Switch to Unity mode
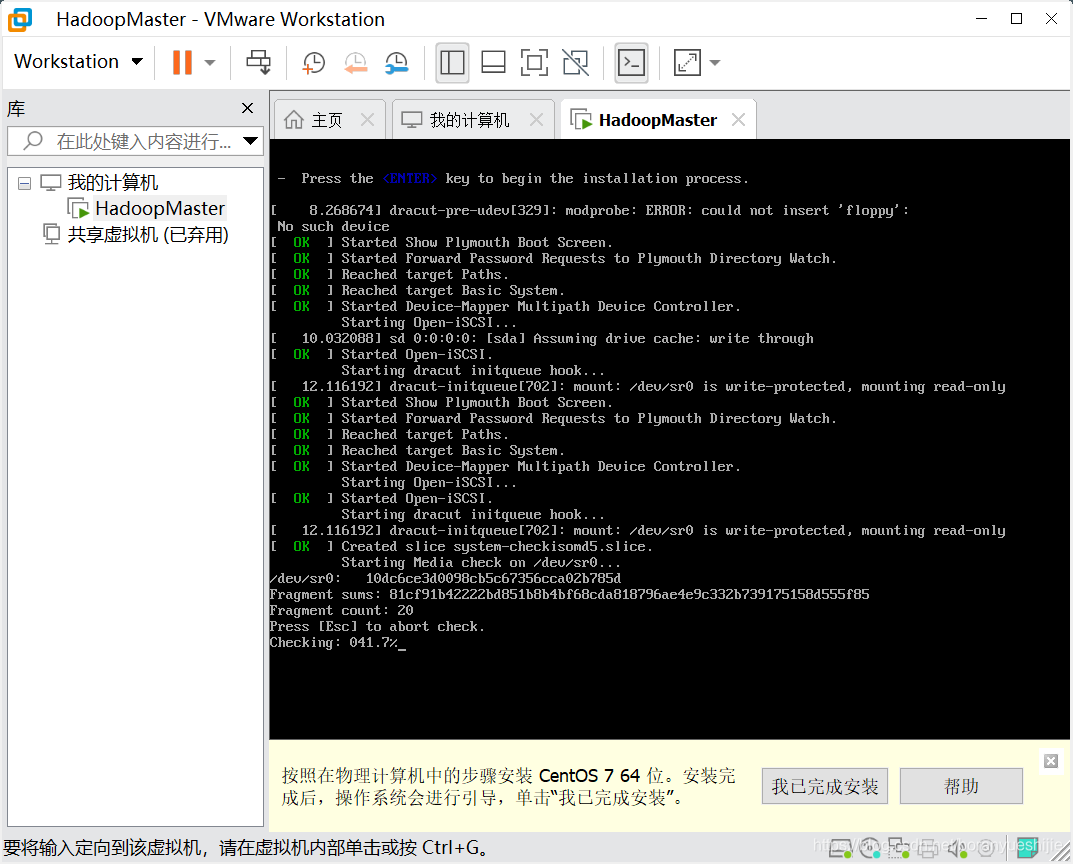 click(576, 62)
